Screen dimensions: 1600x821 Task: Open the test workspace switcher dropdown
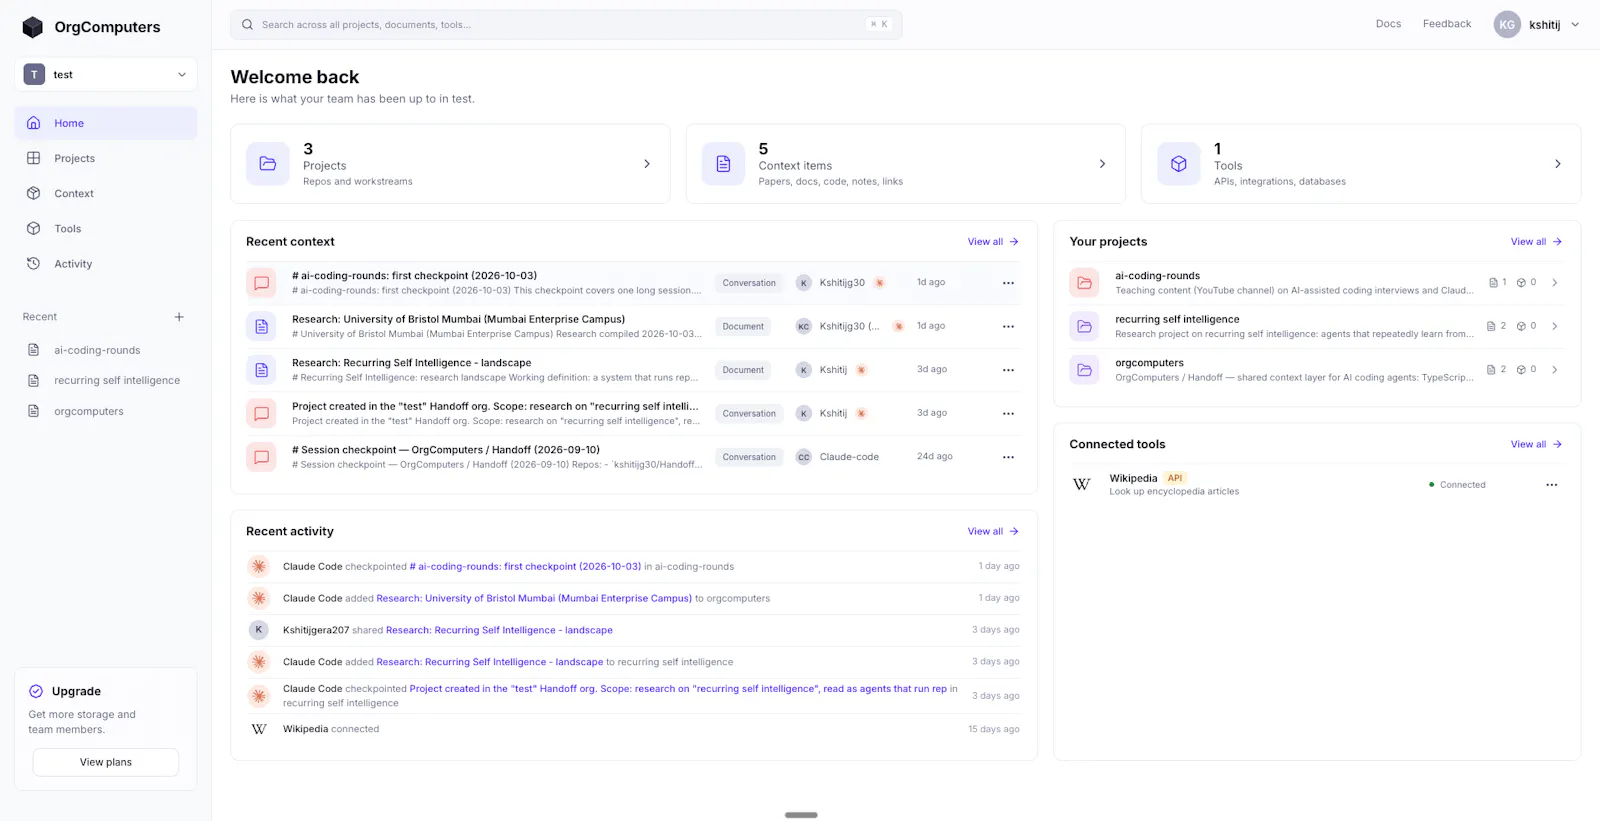pyautogui.click(x=106, y=75)
